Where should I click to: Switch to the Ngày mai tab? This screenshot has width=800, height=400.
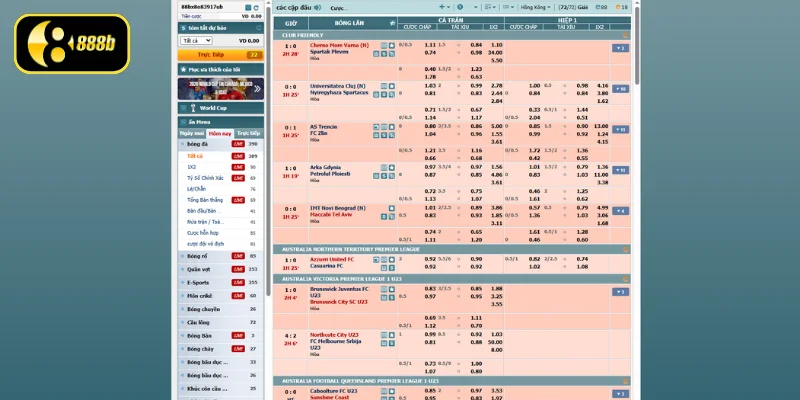(x=192, y=133)
